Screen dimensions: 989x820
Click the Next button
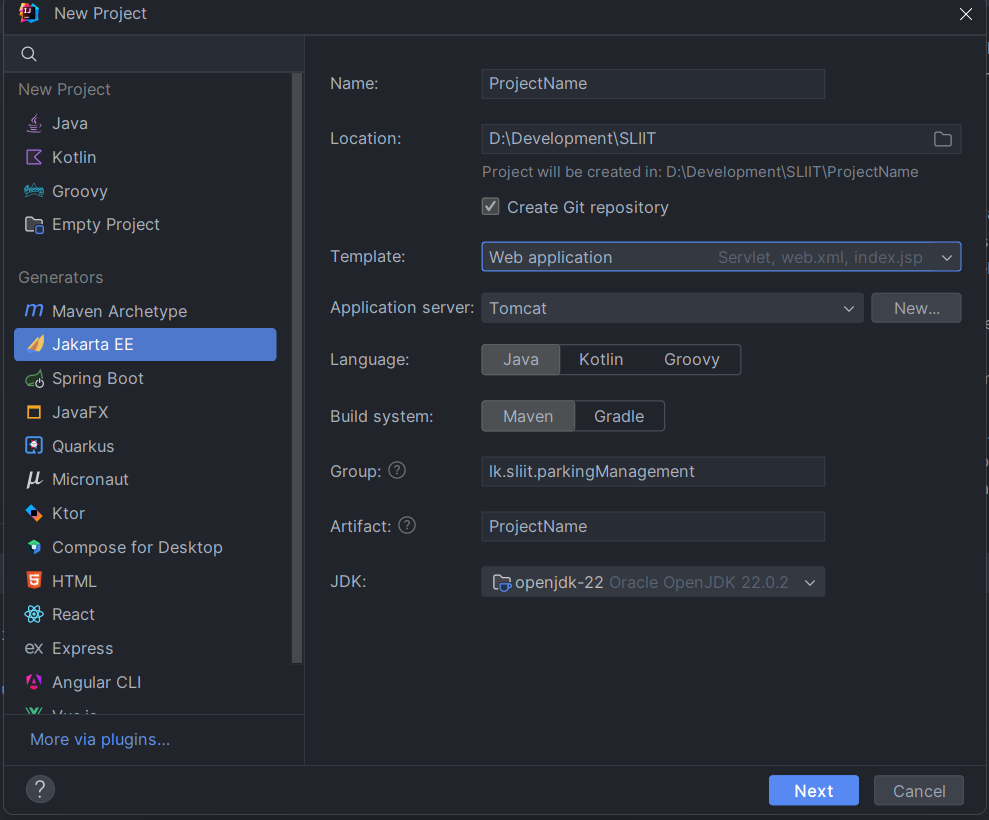pos(813,791)
